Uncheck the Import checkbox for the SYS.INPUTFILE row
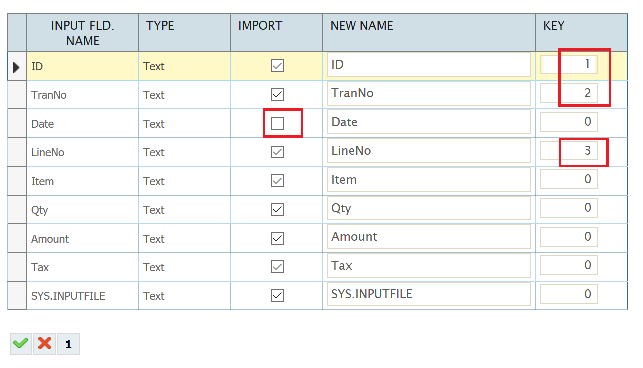The image size is (643, 368). pyautogui.click(x=278, y=295)
